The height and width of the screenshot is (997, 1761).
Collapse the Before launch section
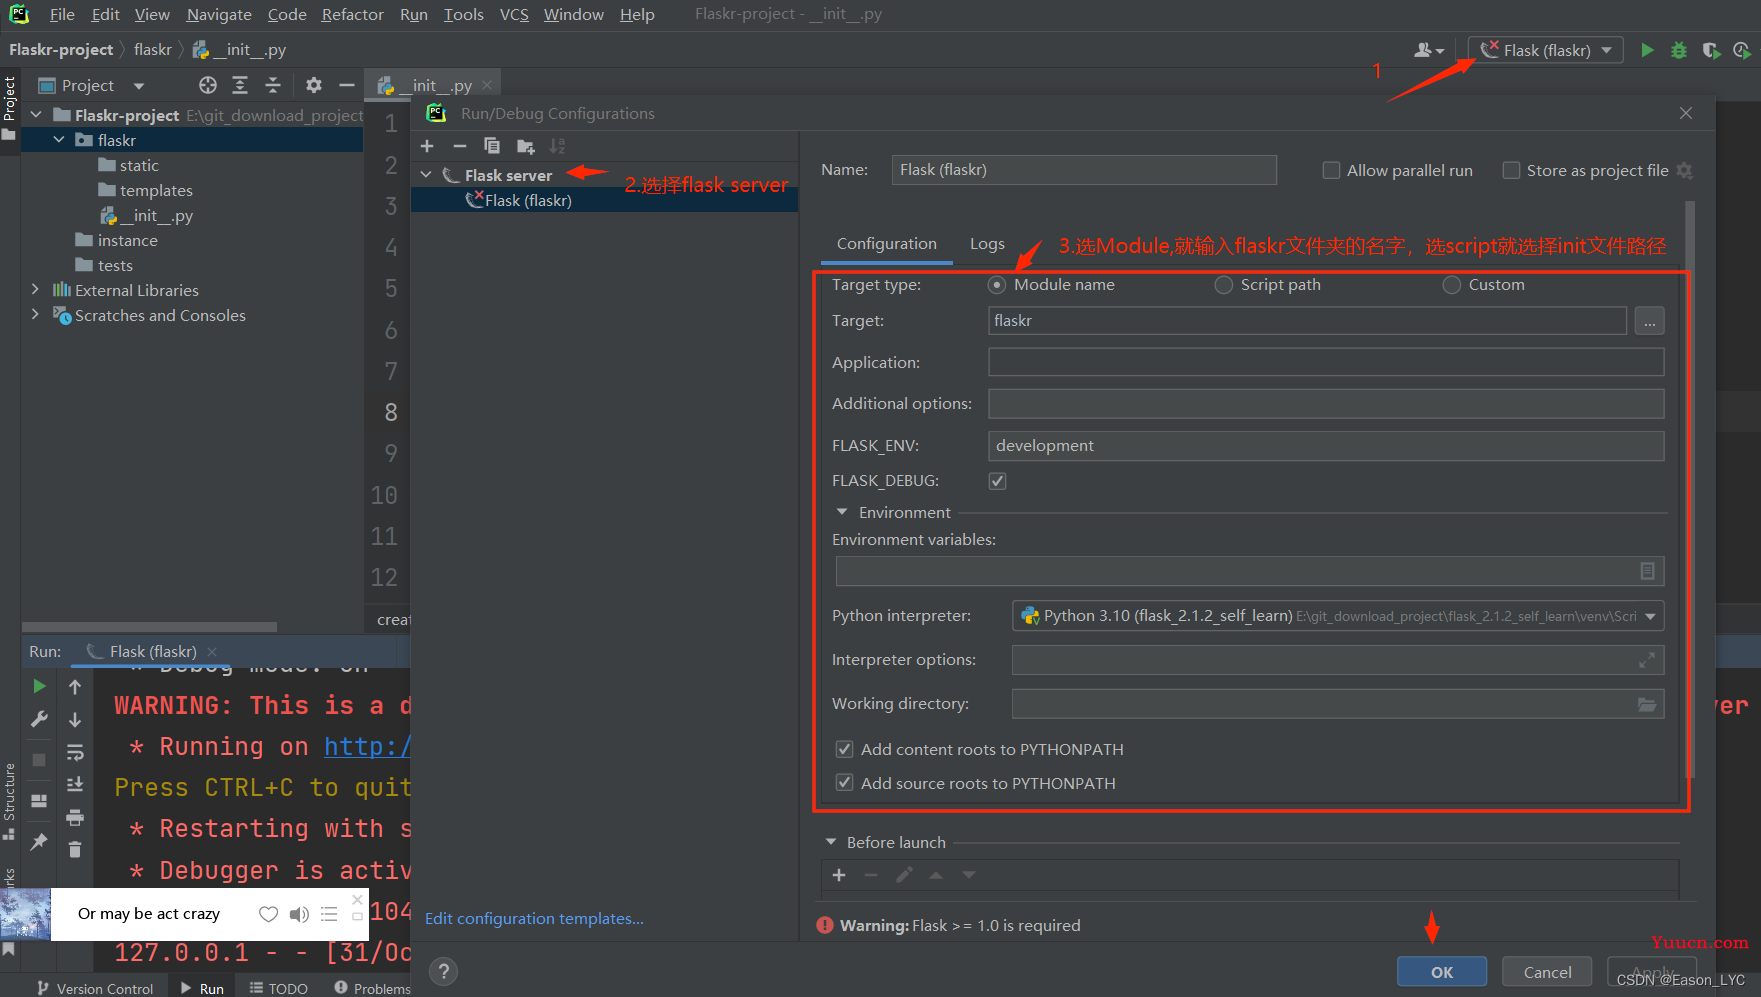(x=830, y=842)
